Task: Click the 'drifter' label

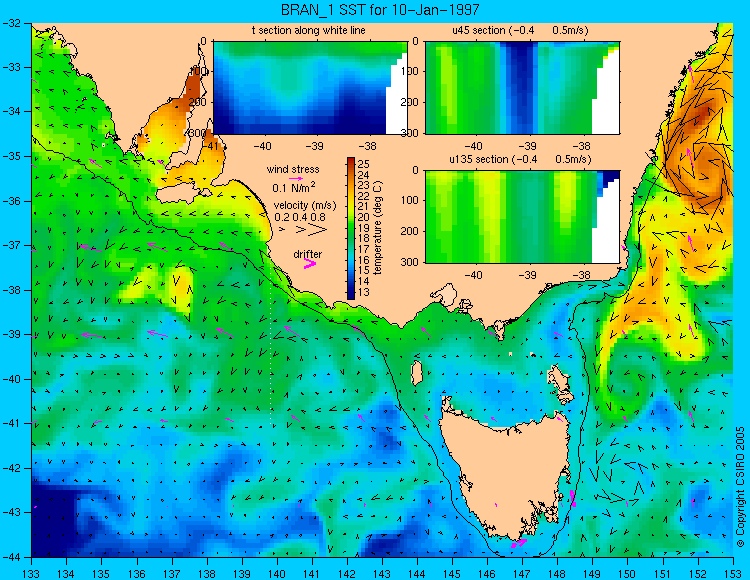Action: [x=308, y=254]
